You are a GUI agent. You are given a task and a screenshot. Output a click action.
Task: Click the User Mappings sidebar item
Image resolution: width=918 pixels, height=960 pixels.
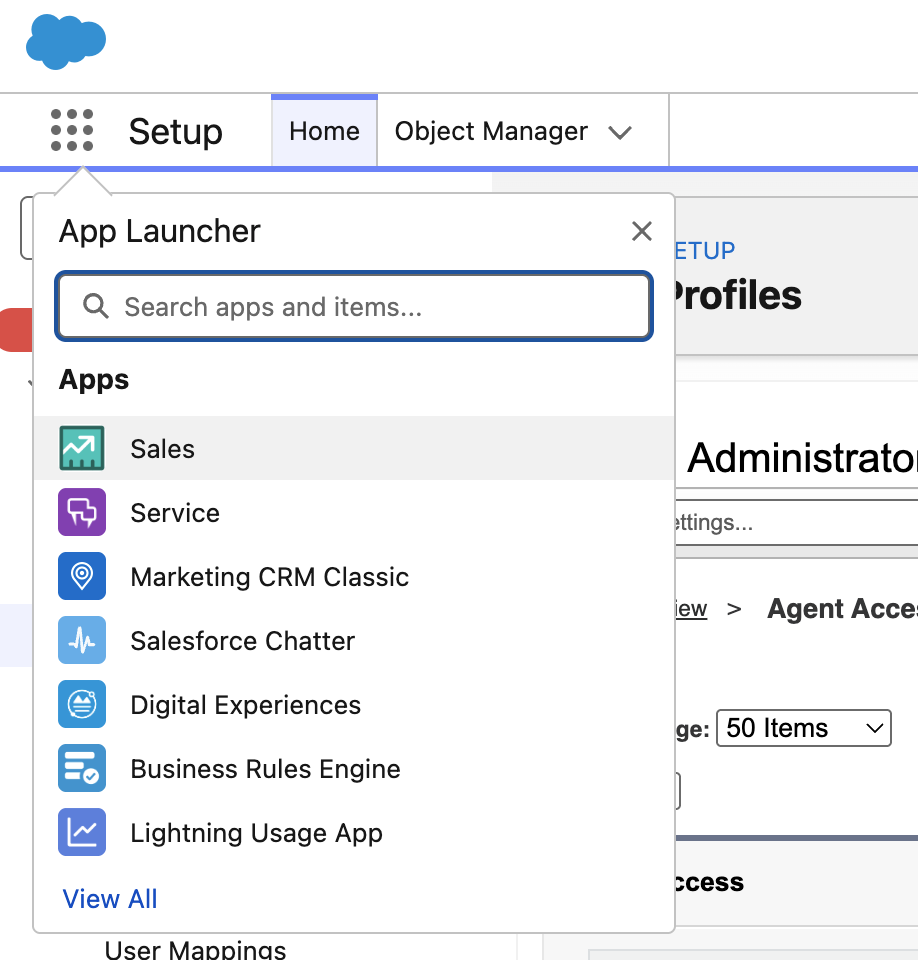coord(195,949)
